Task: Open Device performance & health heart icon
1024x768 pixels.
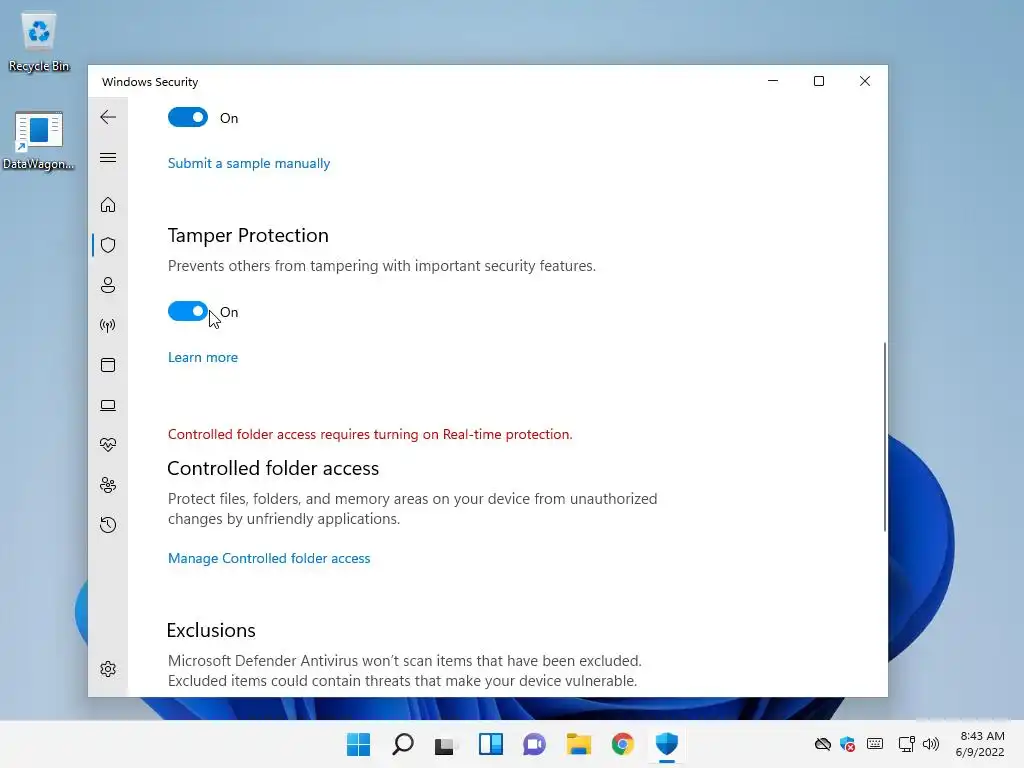Action: pyautogui.click(x=108, y=445)
